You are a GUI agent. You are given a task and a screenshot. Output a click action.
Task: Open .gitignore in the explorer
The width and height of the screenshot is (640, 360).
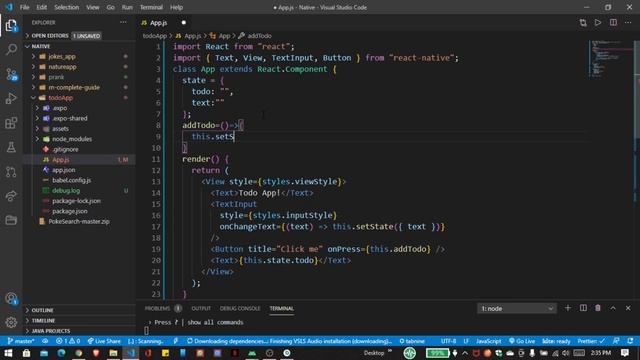coord(65,149)
